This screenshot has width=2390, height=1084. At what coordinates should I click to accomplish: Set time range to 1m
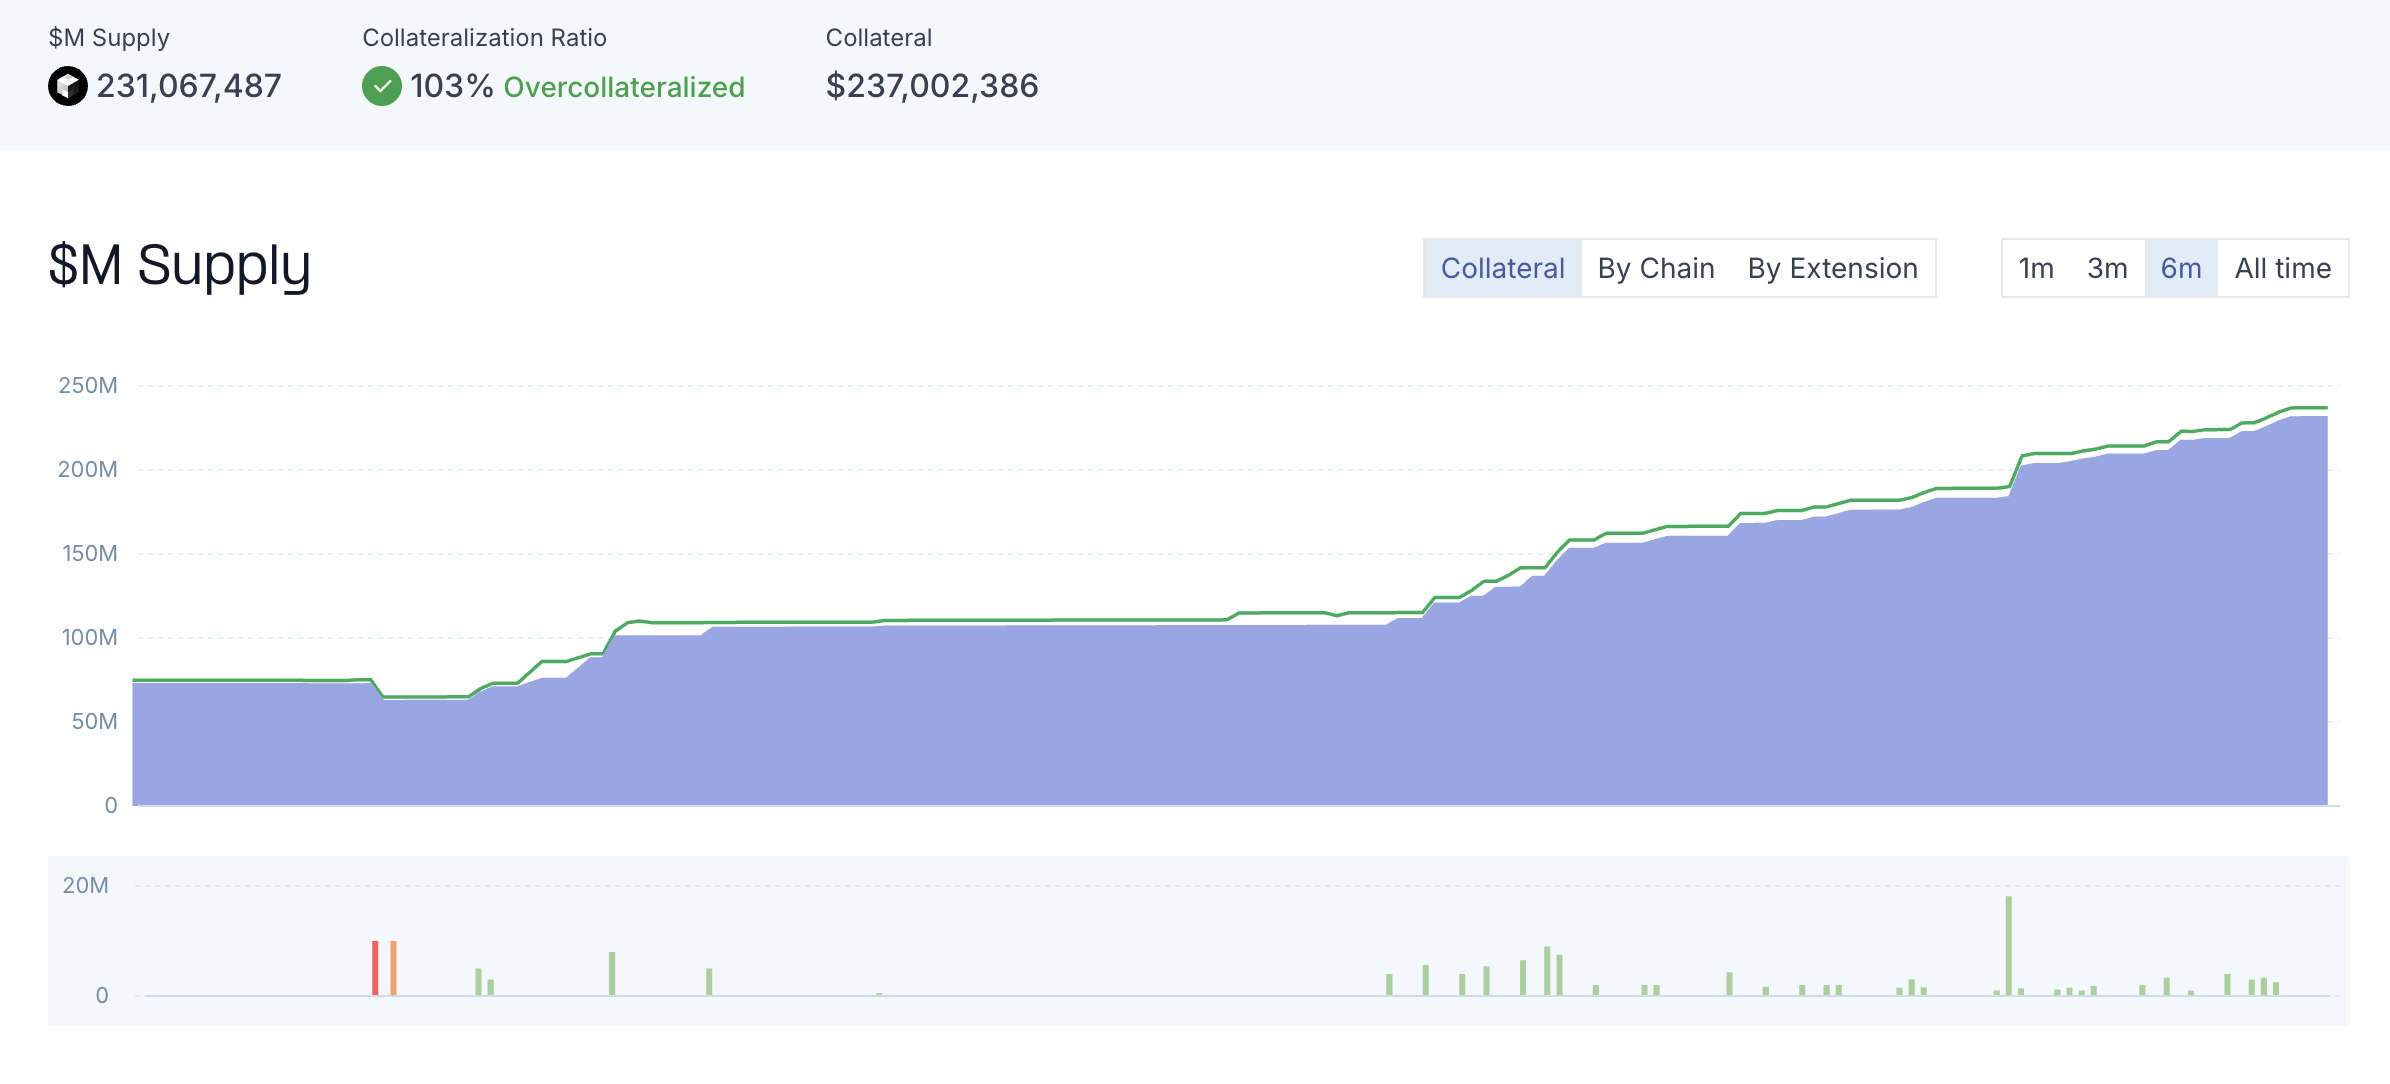click(x=2036, y=268)
